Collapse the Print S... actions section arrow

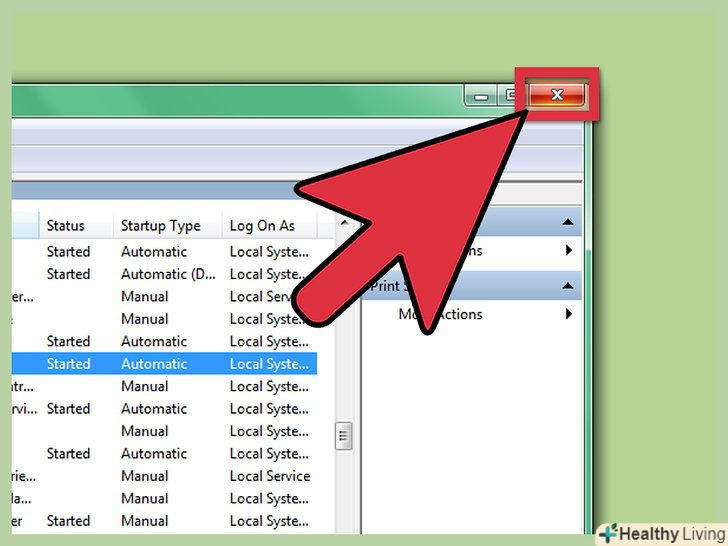tap(567, 286)
